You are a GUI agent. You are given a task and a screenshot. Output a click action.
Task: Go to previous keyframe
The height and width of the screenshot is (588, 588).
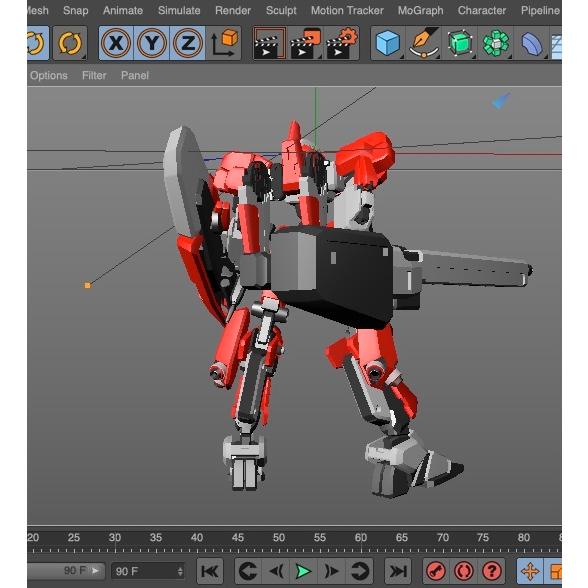[248, 571]
